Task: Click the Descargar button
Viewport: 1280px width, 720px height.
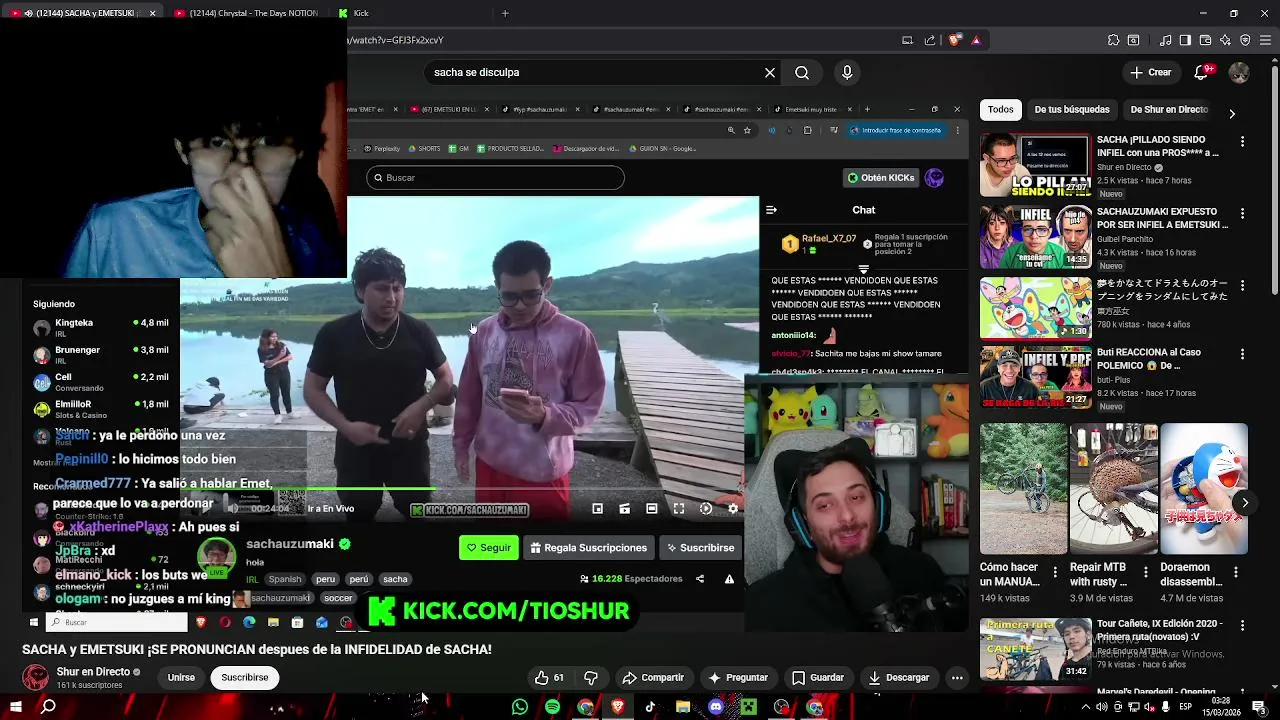Action: pos(898,678)
